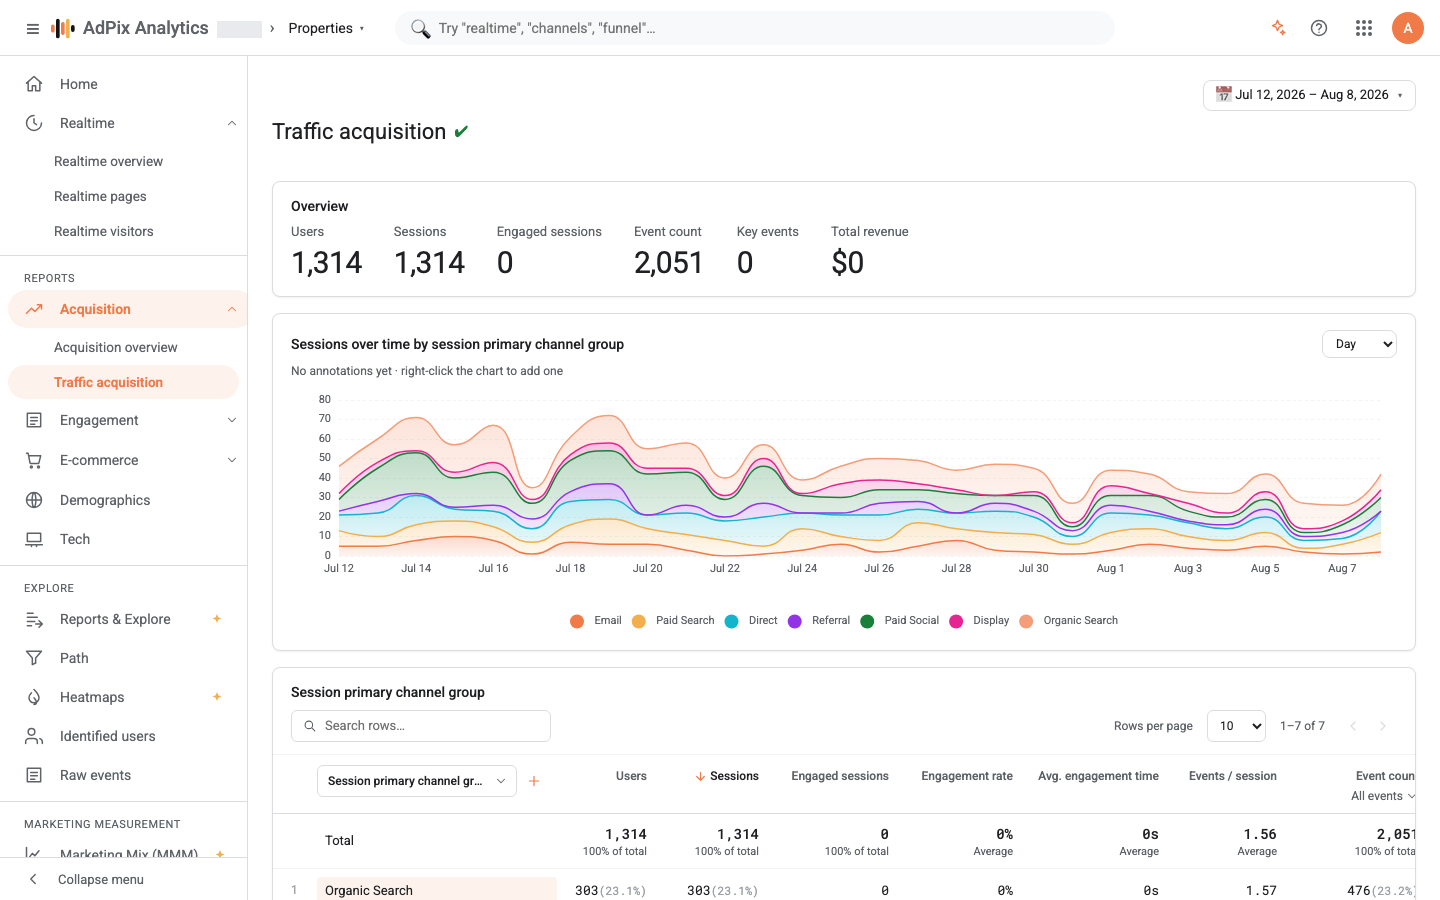
Task: Open the Day granularity dropdown
Action: click(1359, 344)
